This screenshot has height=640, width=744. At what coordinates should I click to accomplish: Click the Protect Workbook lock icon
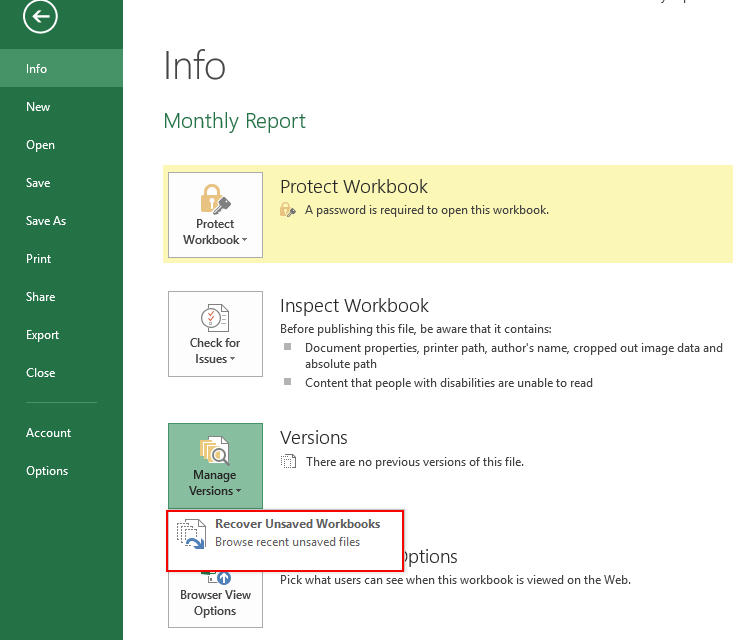pyautogui.click(x=215, y=197)
